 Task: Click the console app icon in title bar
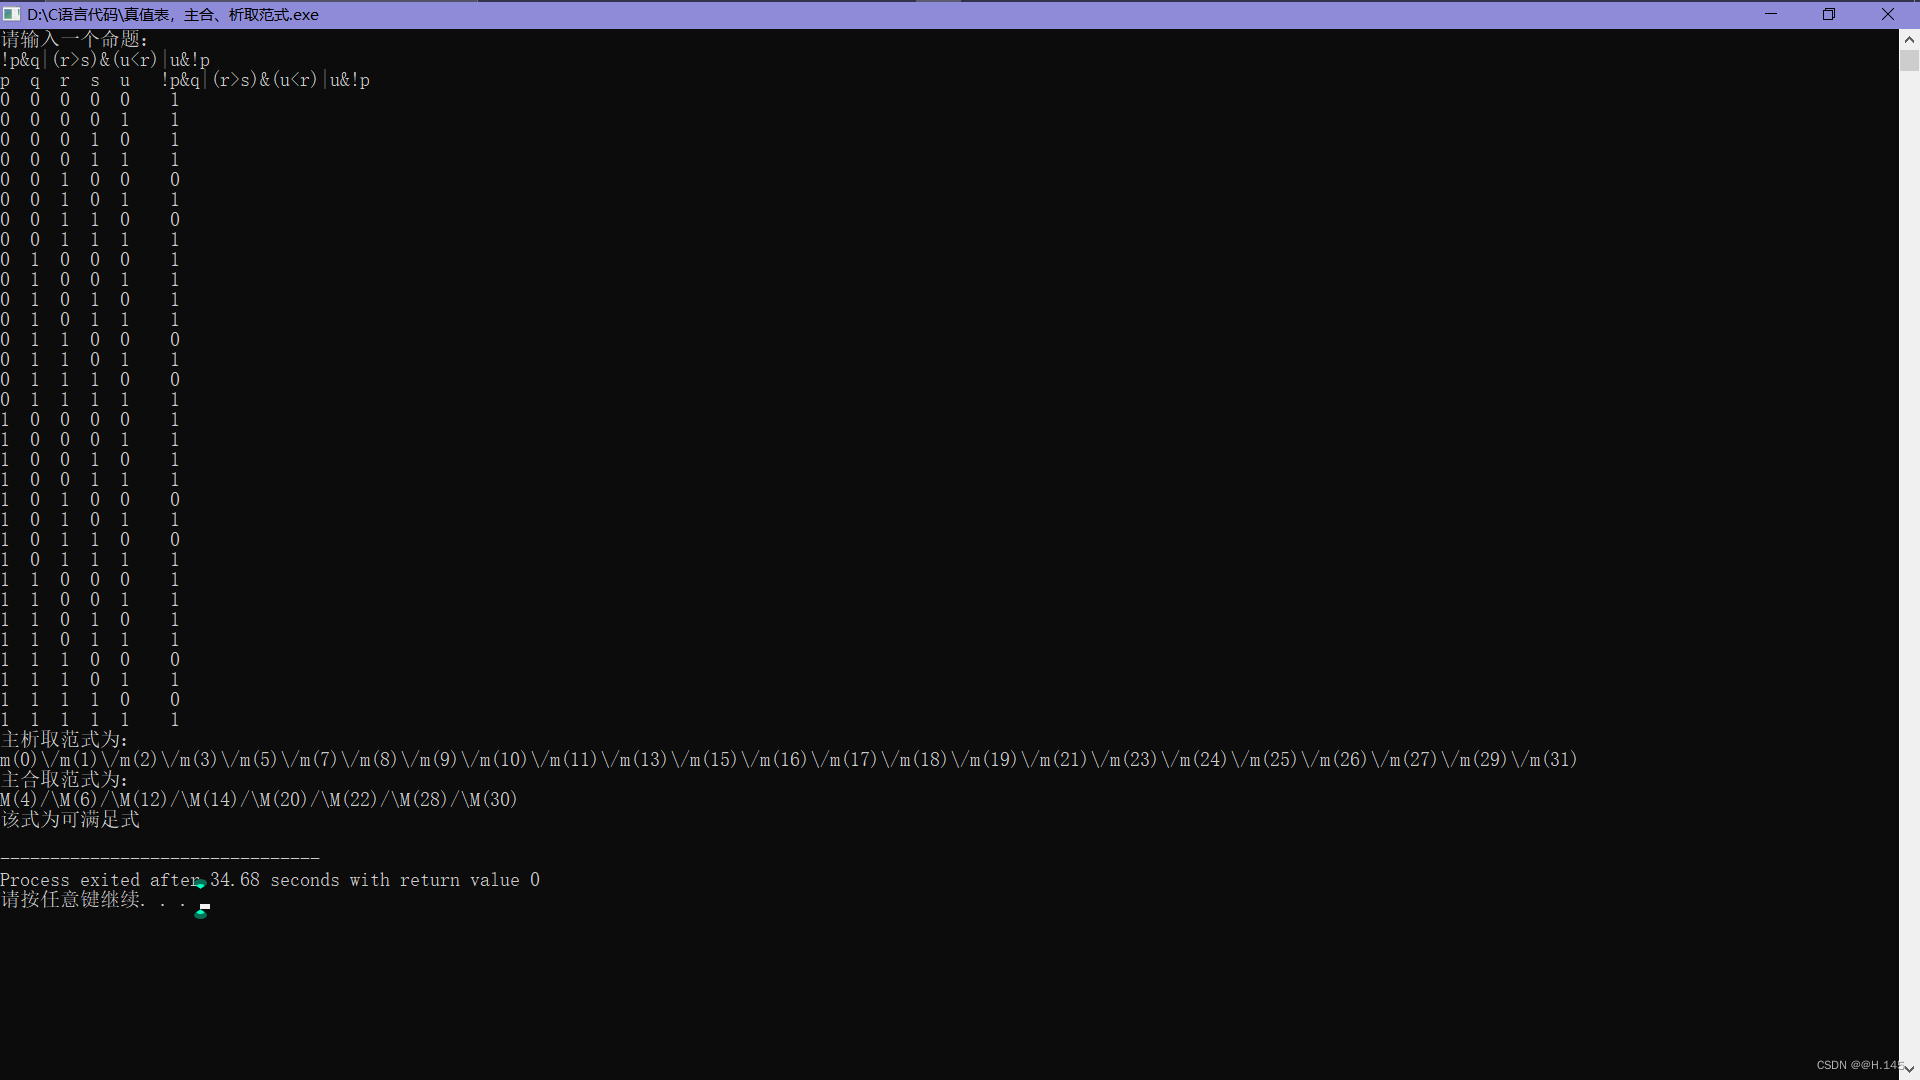[11, 14]
